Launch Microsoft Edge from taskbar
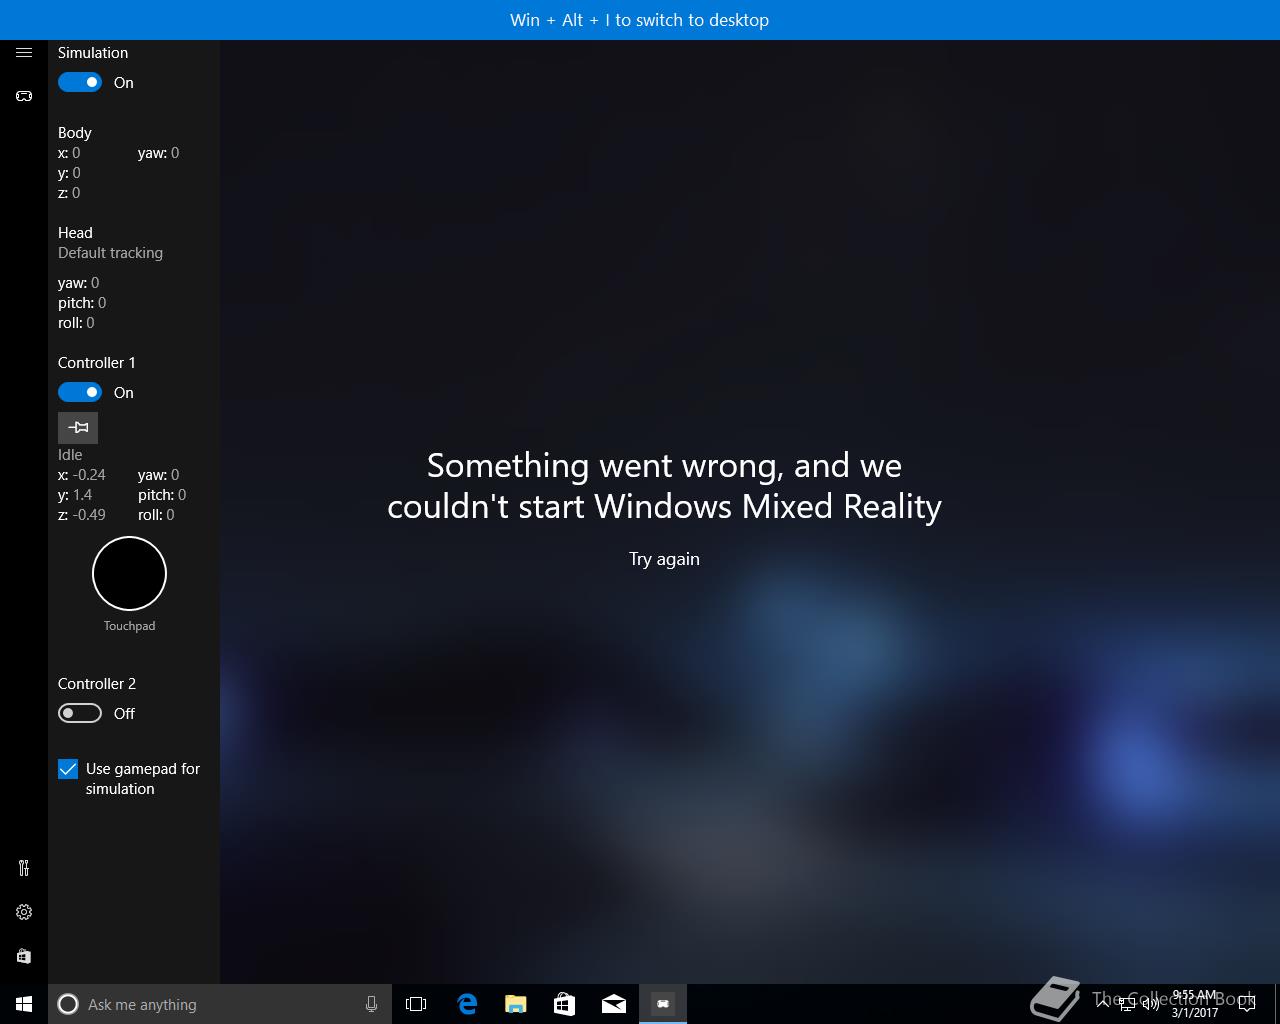1280x1024 pixels. [466, 1004]
